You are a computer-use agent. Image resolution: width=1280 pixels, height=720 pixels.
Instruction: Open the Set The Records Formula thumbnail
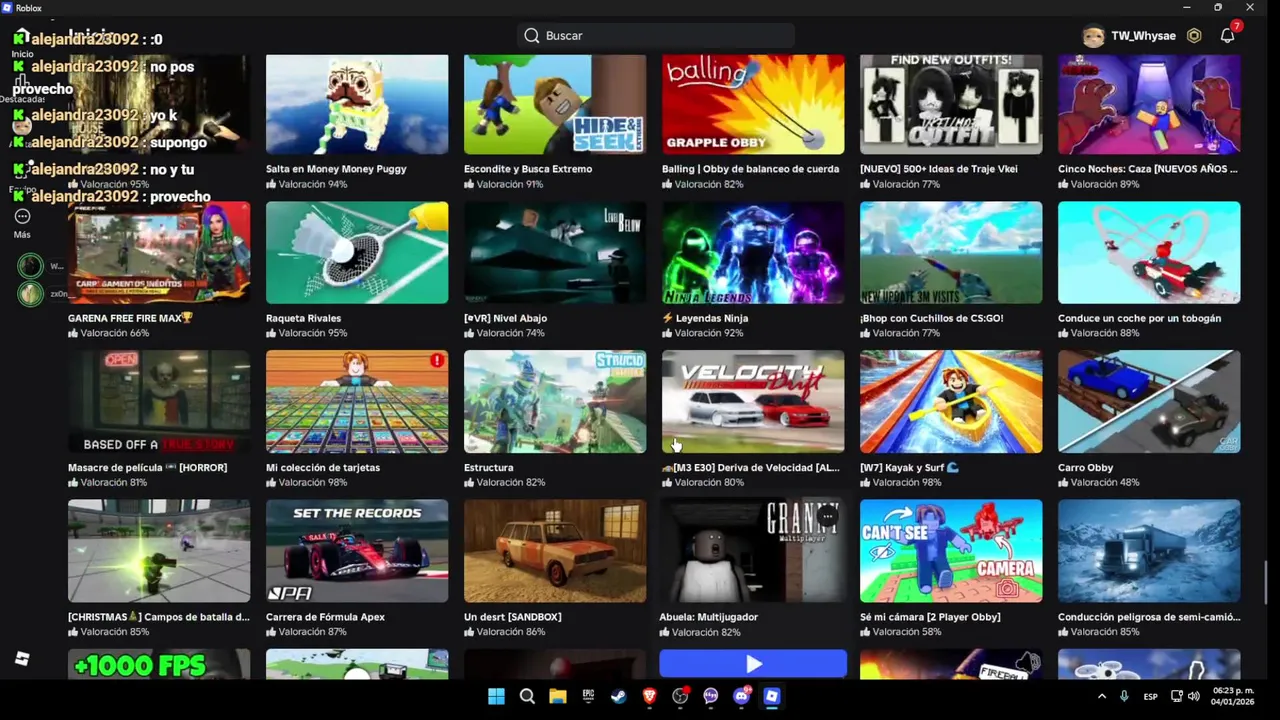(x=357, y=551)
